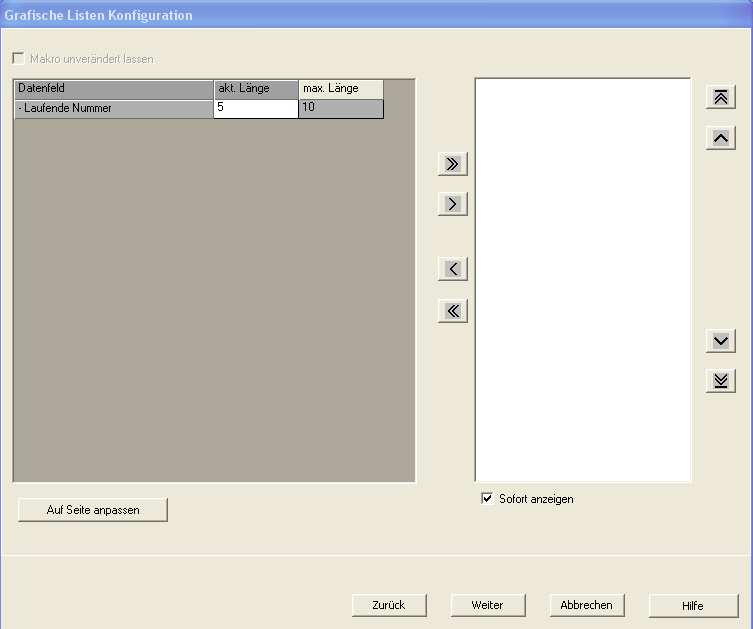
Task: Remove selected field with single left arrow
Action: pyautogui.click(x=452, y=269)
